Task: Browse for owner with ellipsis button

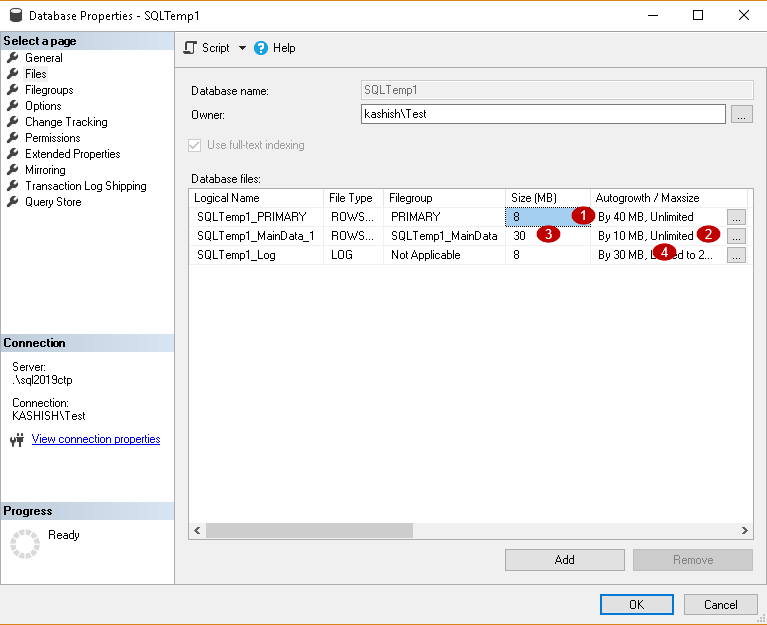Action: (x=742, y=114)
